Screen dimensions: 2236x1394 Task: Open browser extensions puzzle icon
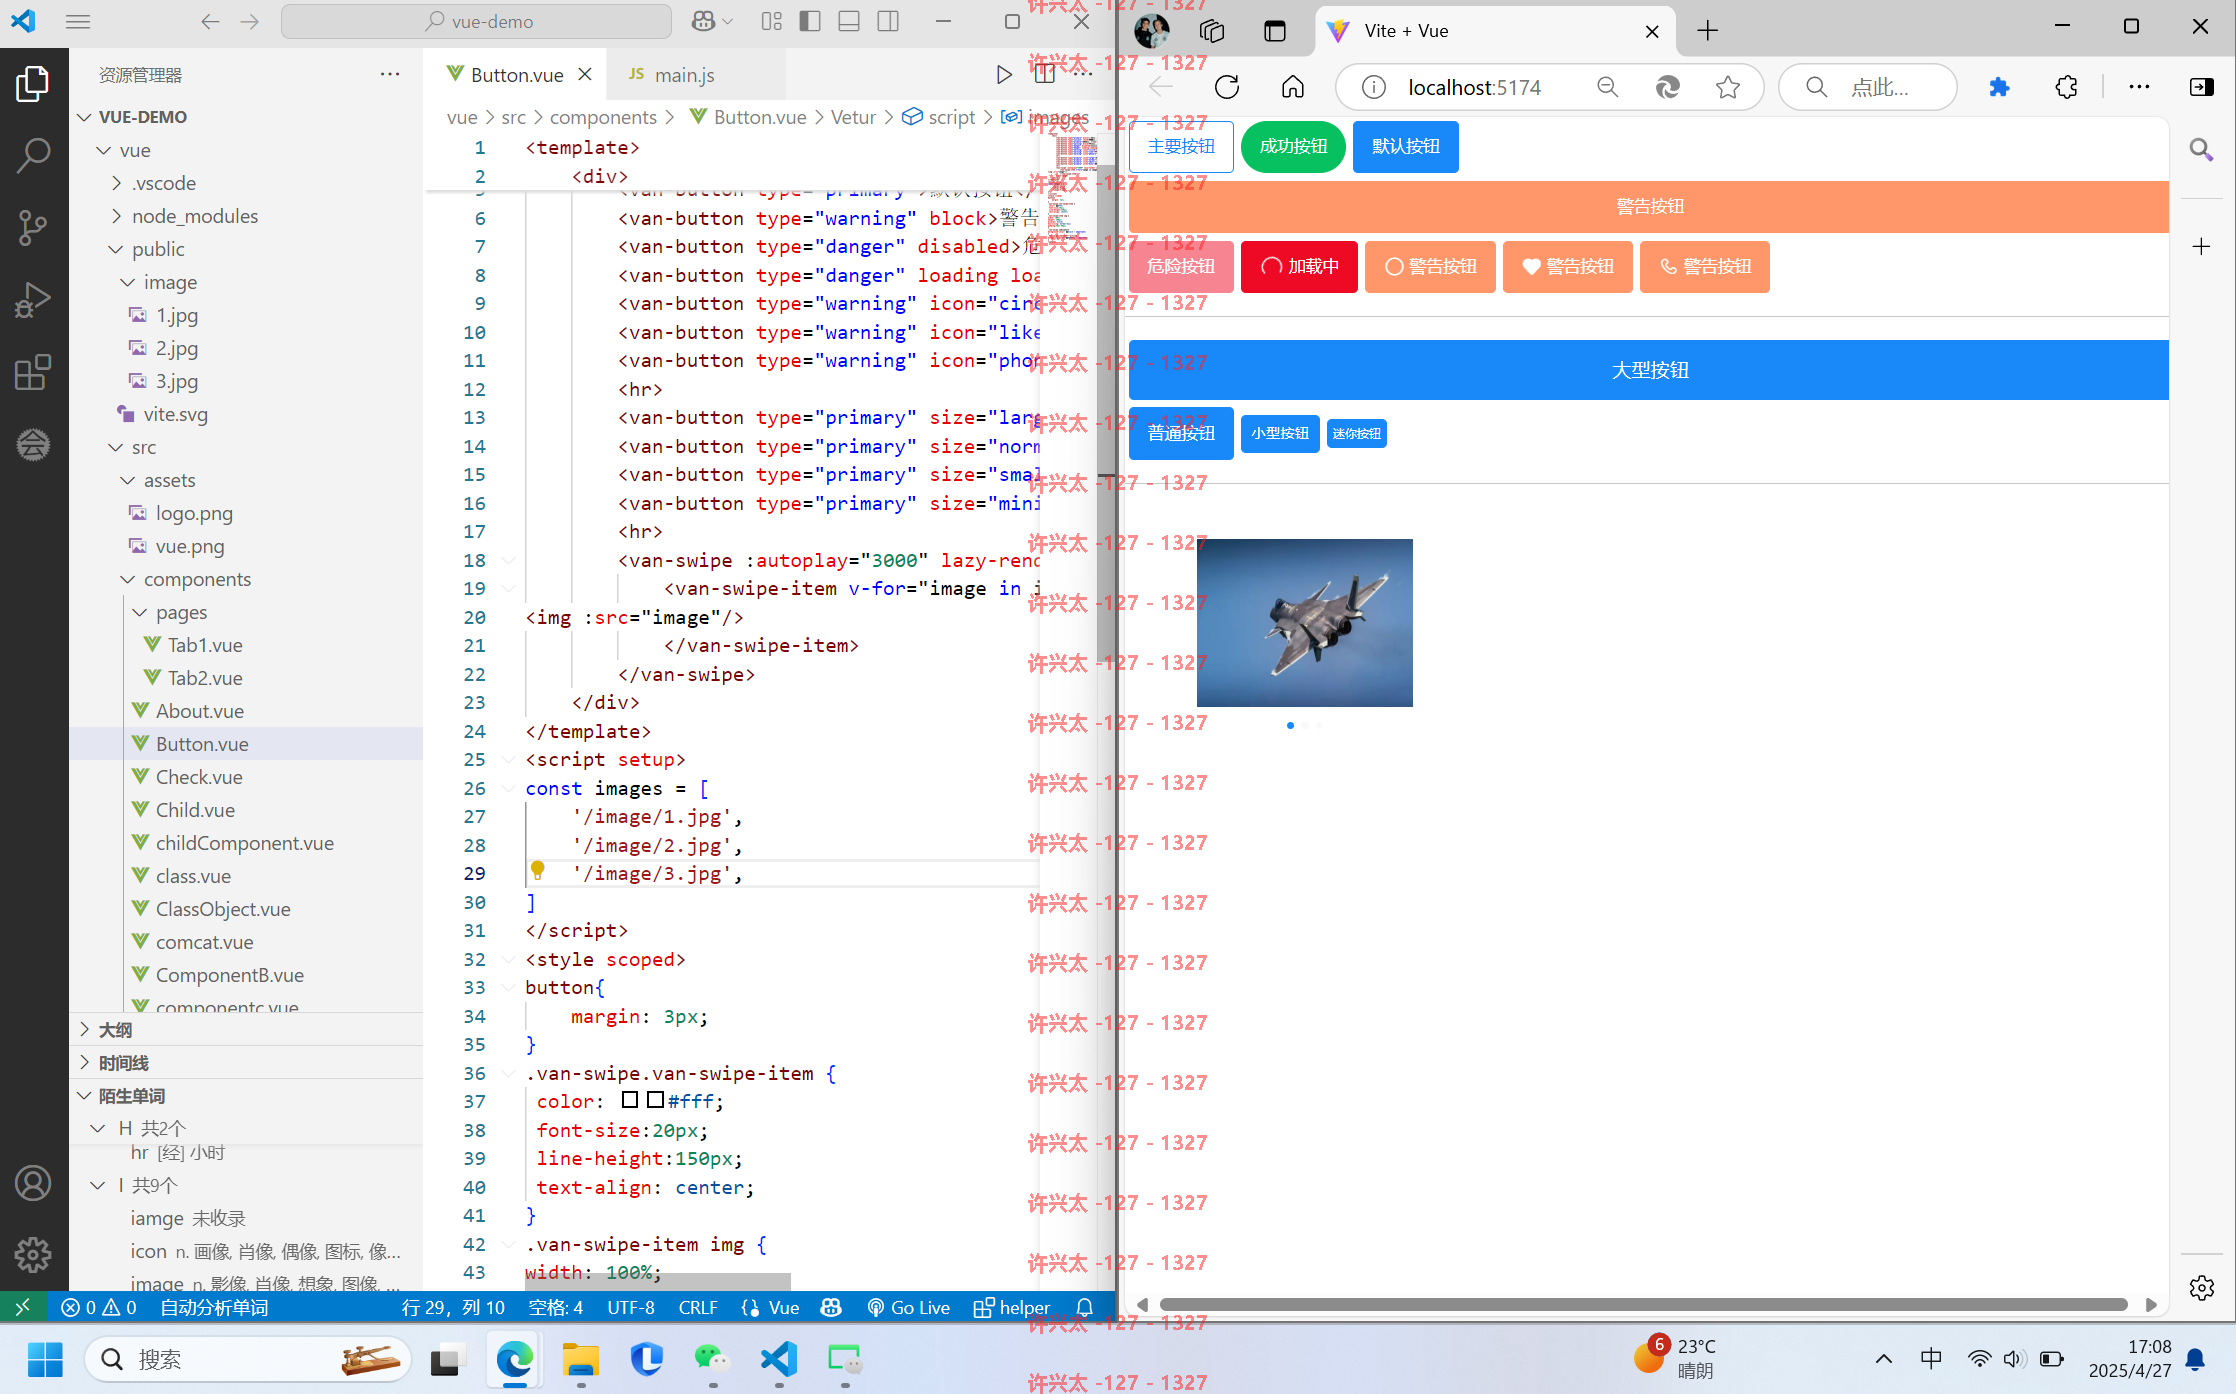coord(2067,87)
